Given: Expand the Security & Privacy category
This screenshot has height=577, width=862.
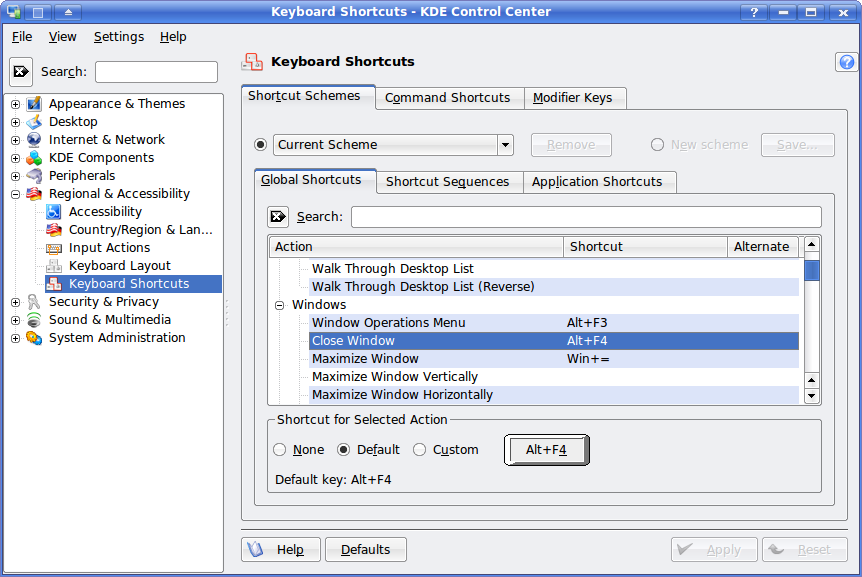Looking at the screenshot, I should pyautogui.click(x=15, y=302).
